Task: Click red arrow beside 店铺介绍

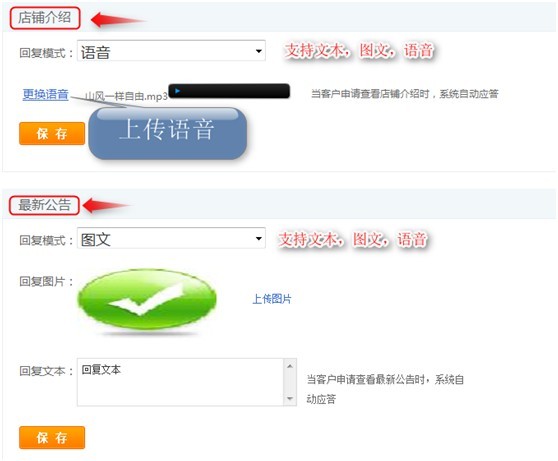Action: [118, 20]
